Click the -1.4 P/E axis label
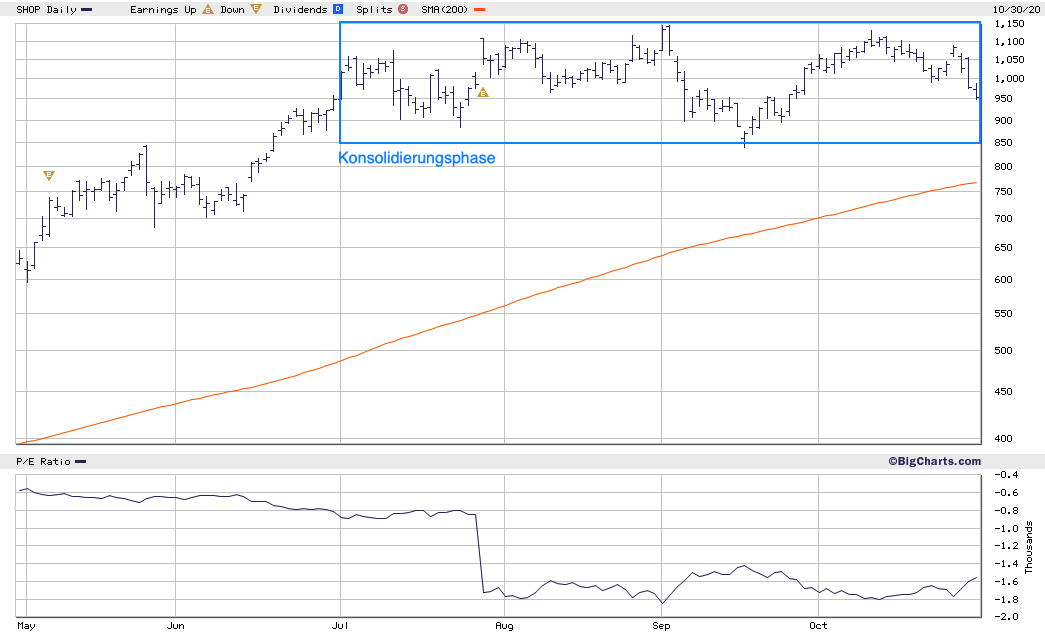This screenshot has height=635, width=1045. click(x=1006, y=564)
